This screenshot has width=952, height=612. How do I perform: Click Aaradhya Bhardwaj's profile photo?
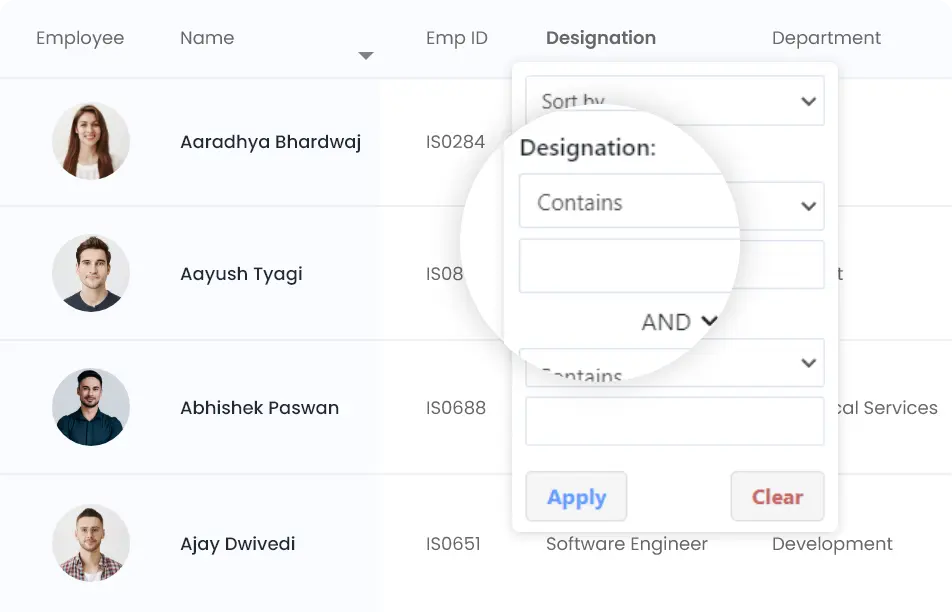click(x=91, y=141)
